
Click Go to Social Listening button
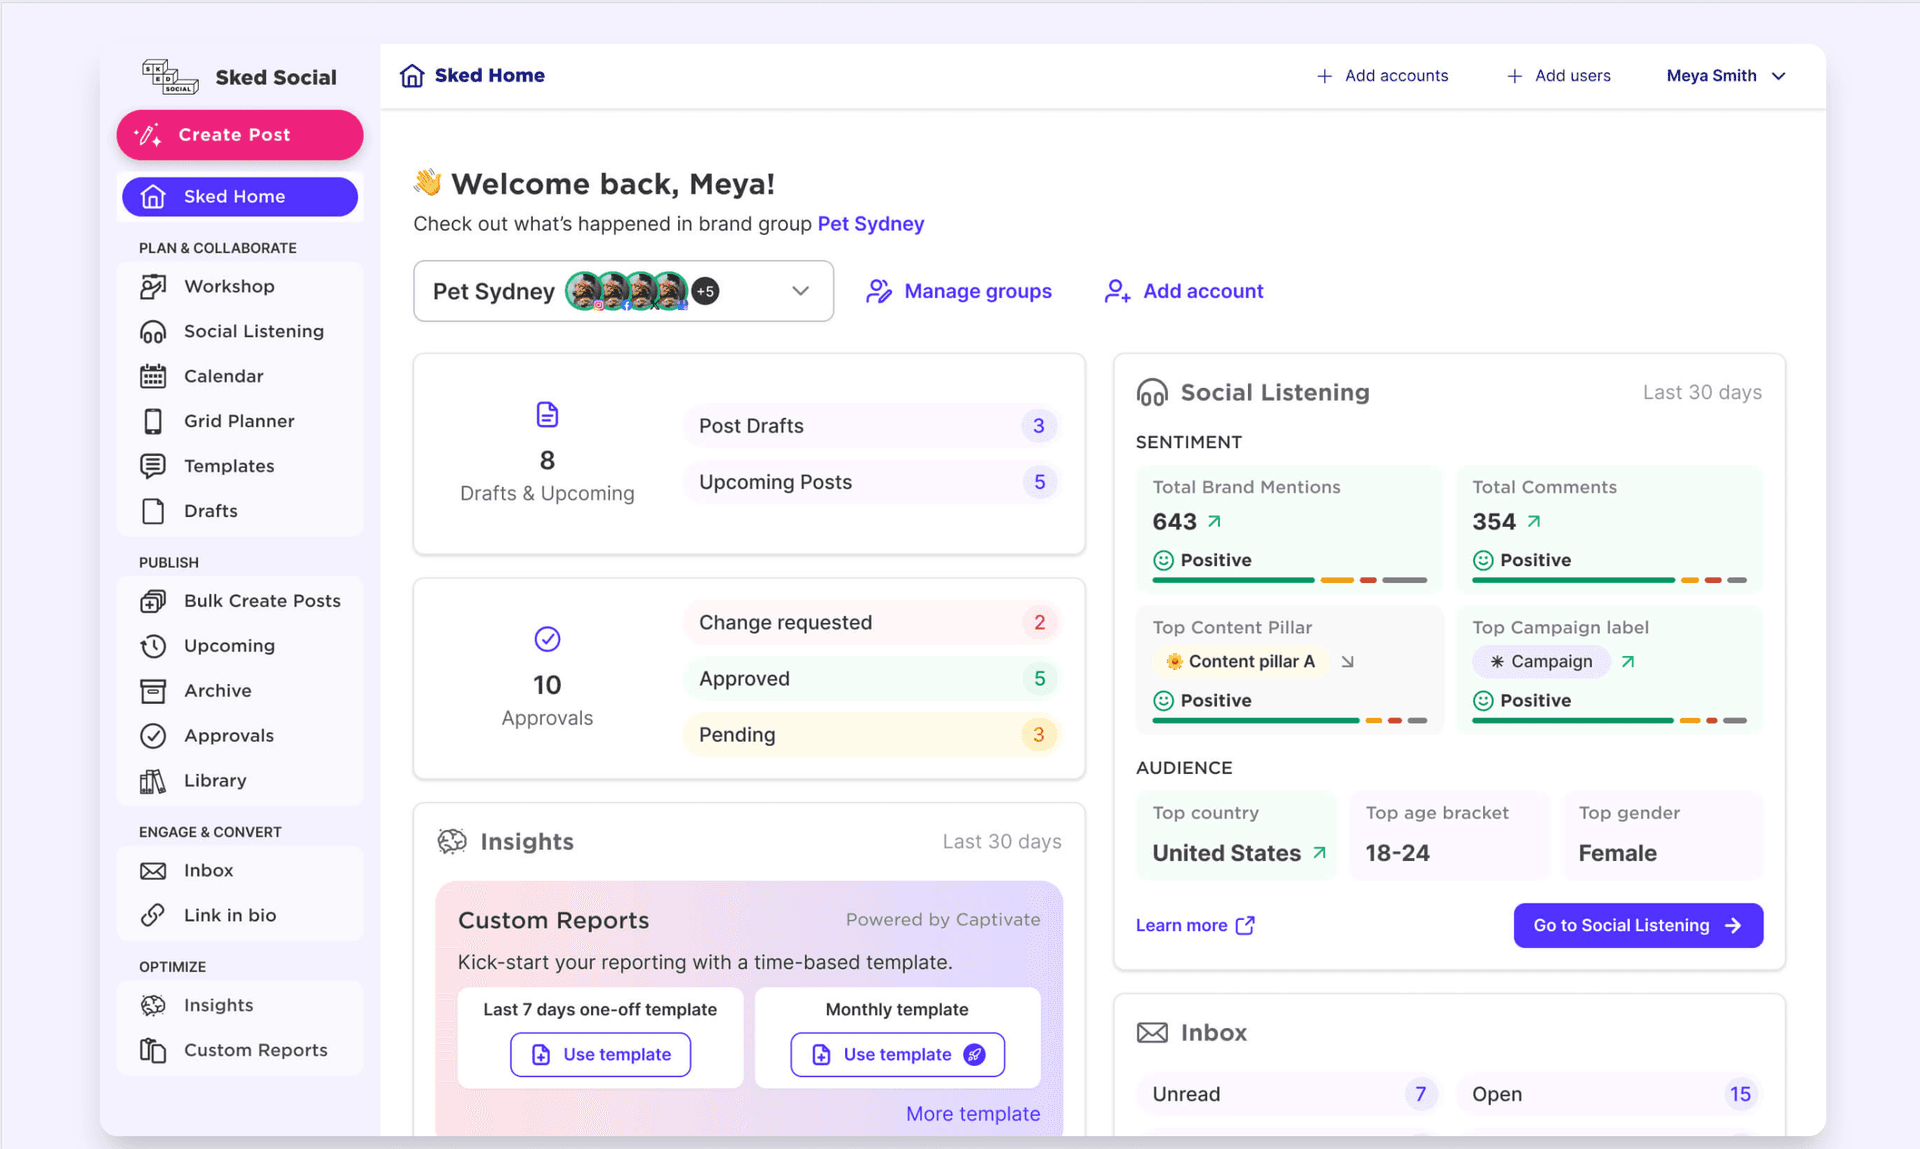pyautogui.click(x=1638, y=926)
